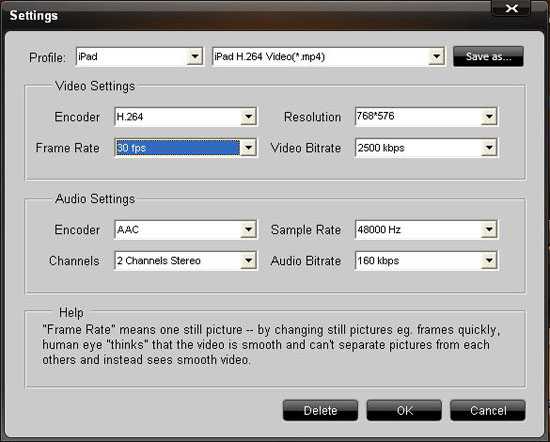The image size is (550, 442).
Task: Expand the Video Bitrate 2500 kbps arrow
Action: click(489, 148)
